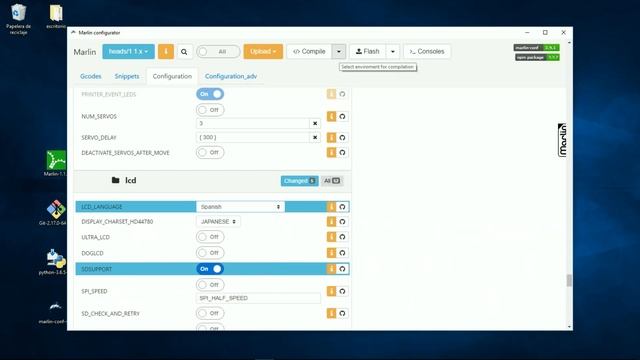Enable the SD_CHECK_AND_RETRY switch
The width and height of the screenshot is (640, 360).
pos(210,313)
